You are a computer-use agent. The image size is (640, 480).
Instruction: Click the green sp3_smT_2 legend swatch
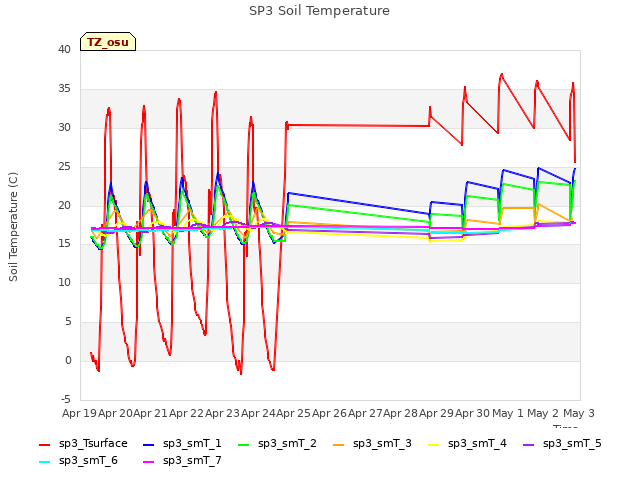click(244, 444)
